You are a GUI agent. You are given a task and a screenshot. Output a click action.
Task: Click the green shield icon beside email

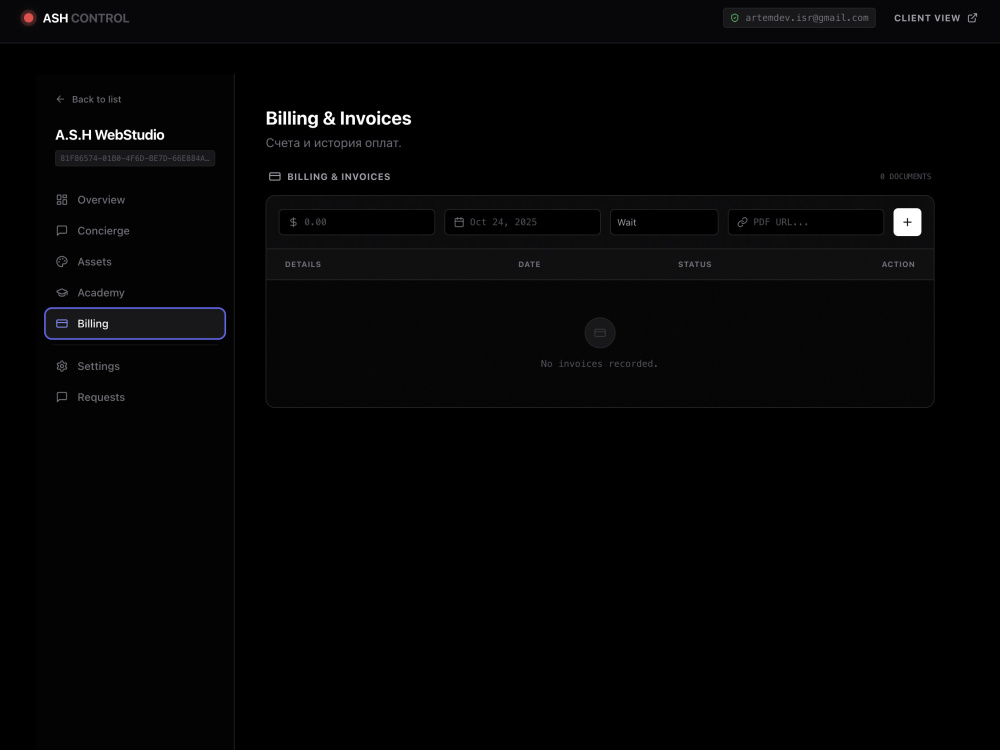[735, 18]
